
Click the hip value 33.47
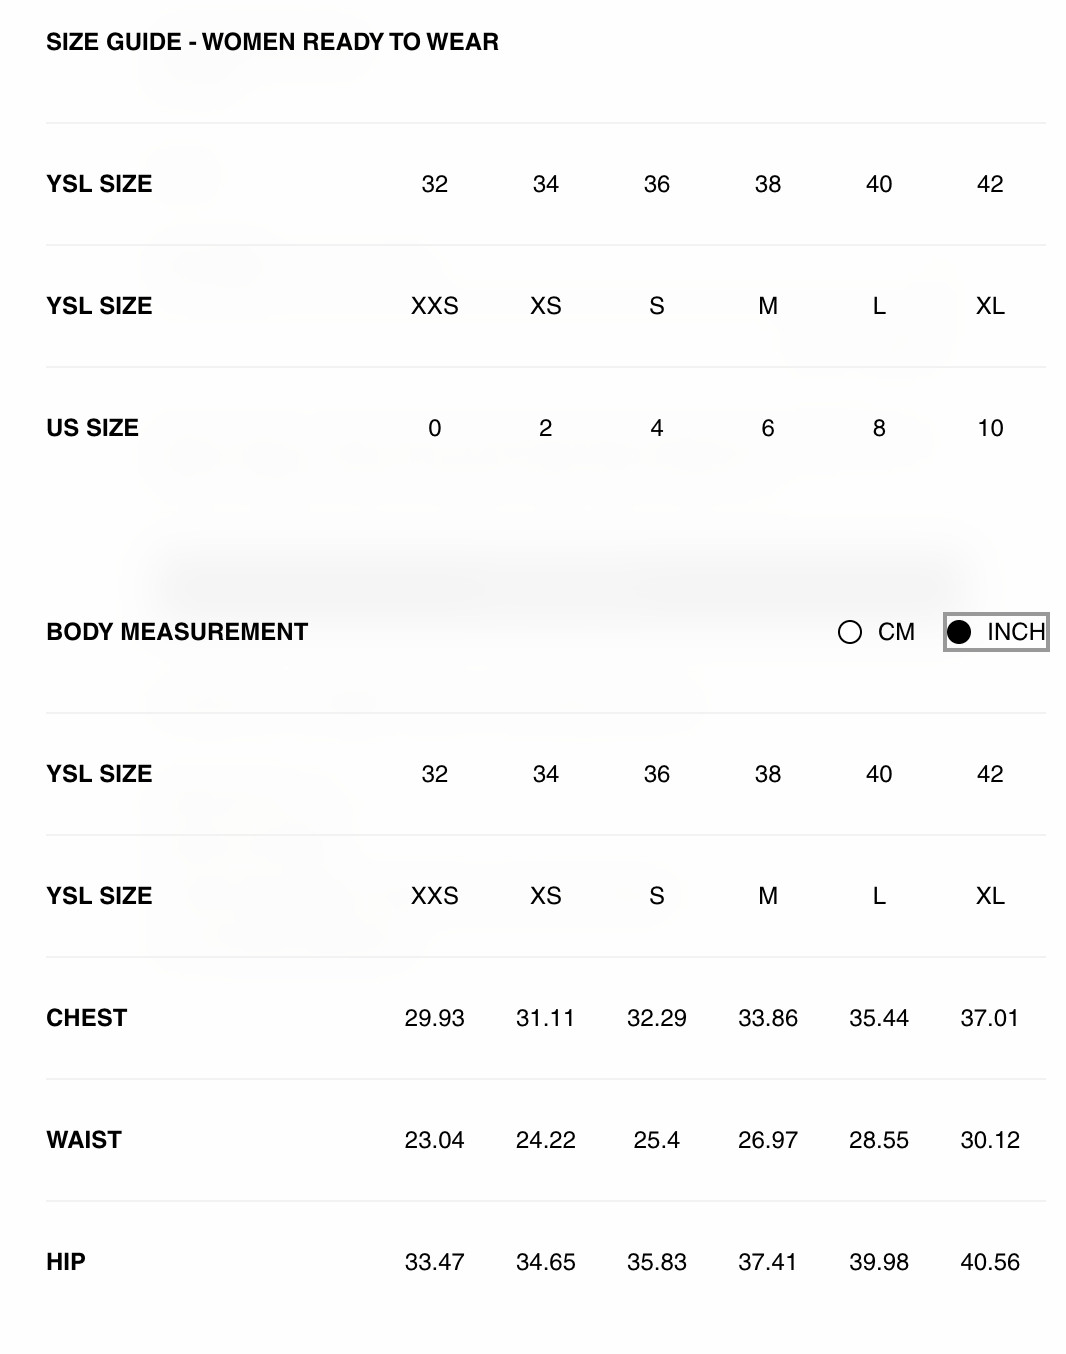click(x=435, y=1262)
